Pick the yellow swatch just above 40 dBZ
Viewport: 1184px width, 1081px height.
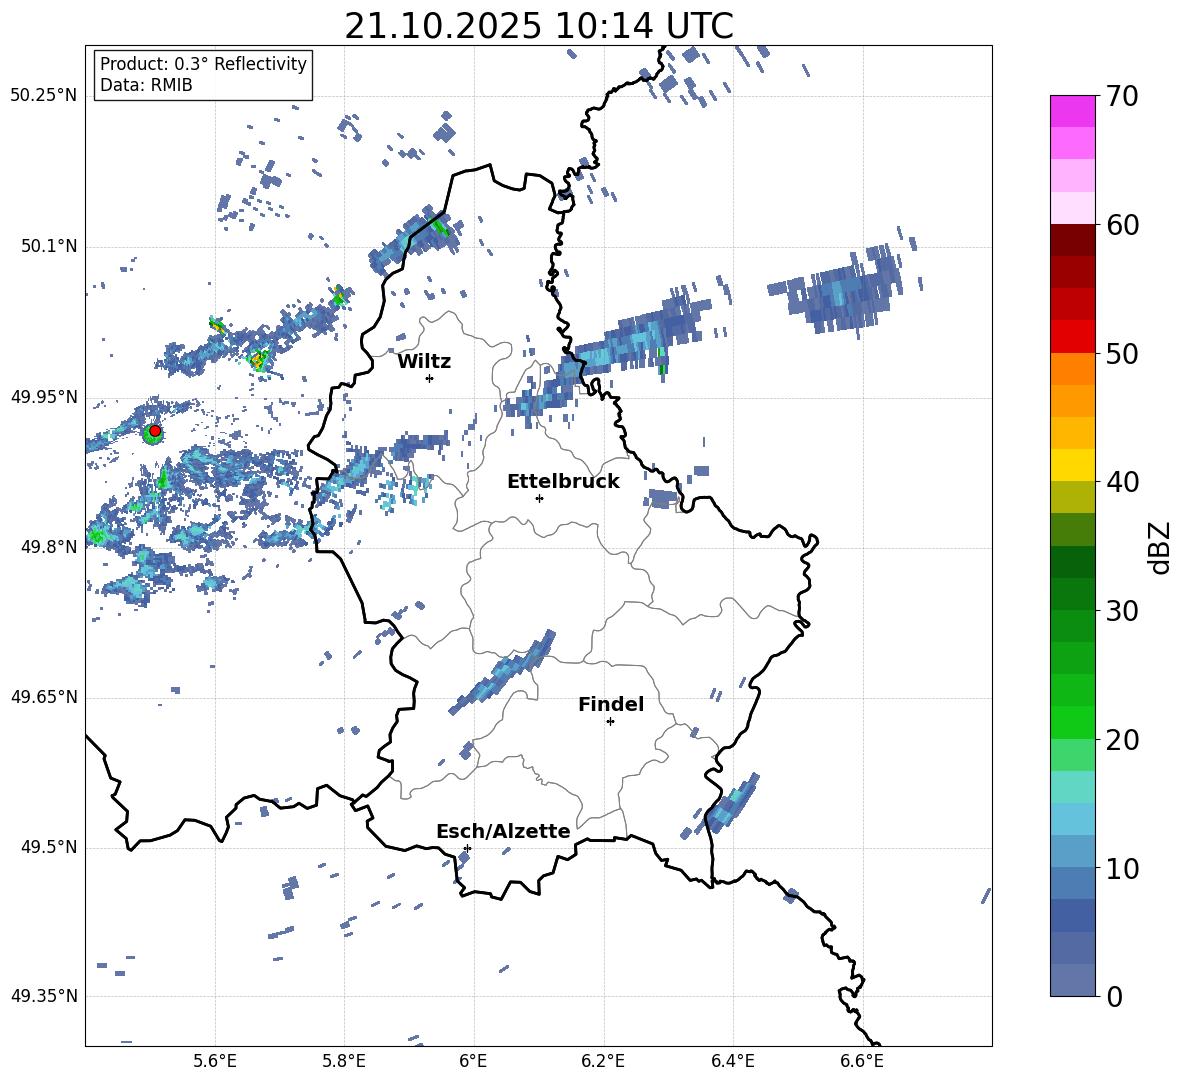point(1072,465)
